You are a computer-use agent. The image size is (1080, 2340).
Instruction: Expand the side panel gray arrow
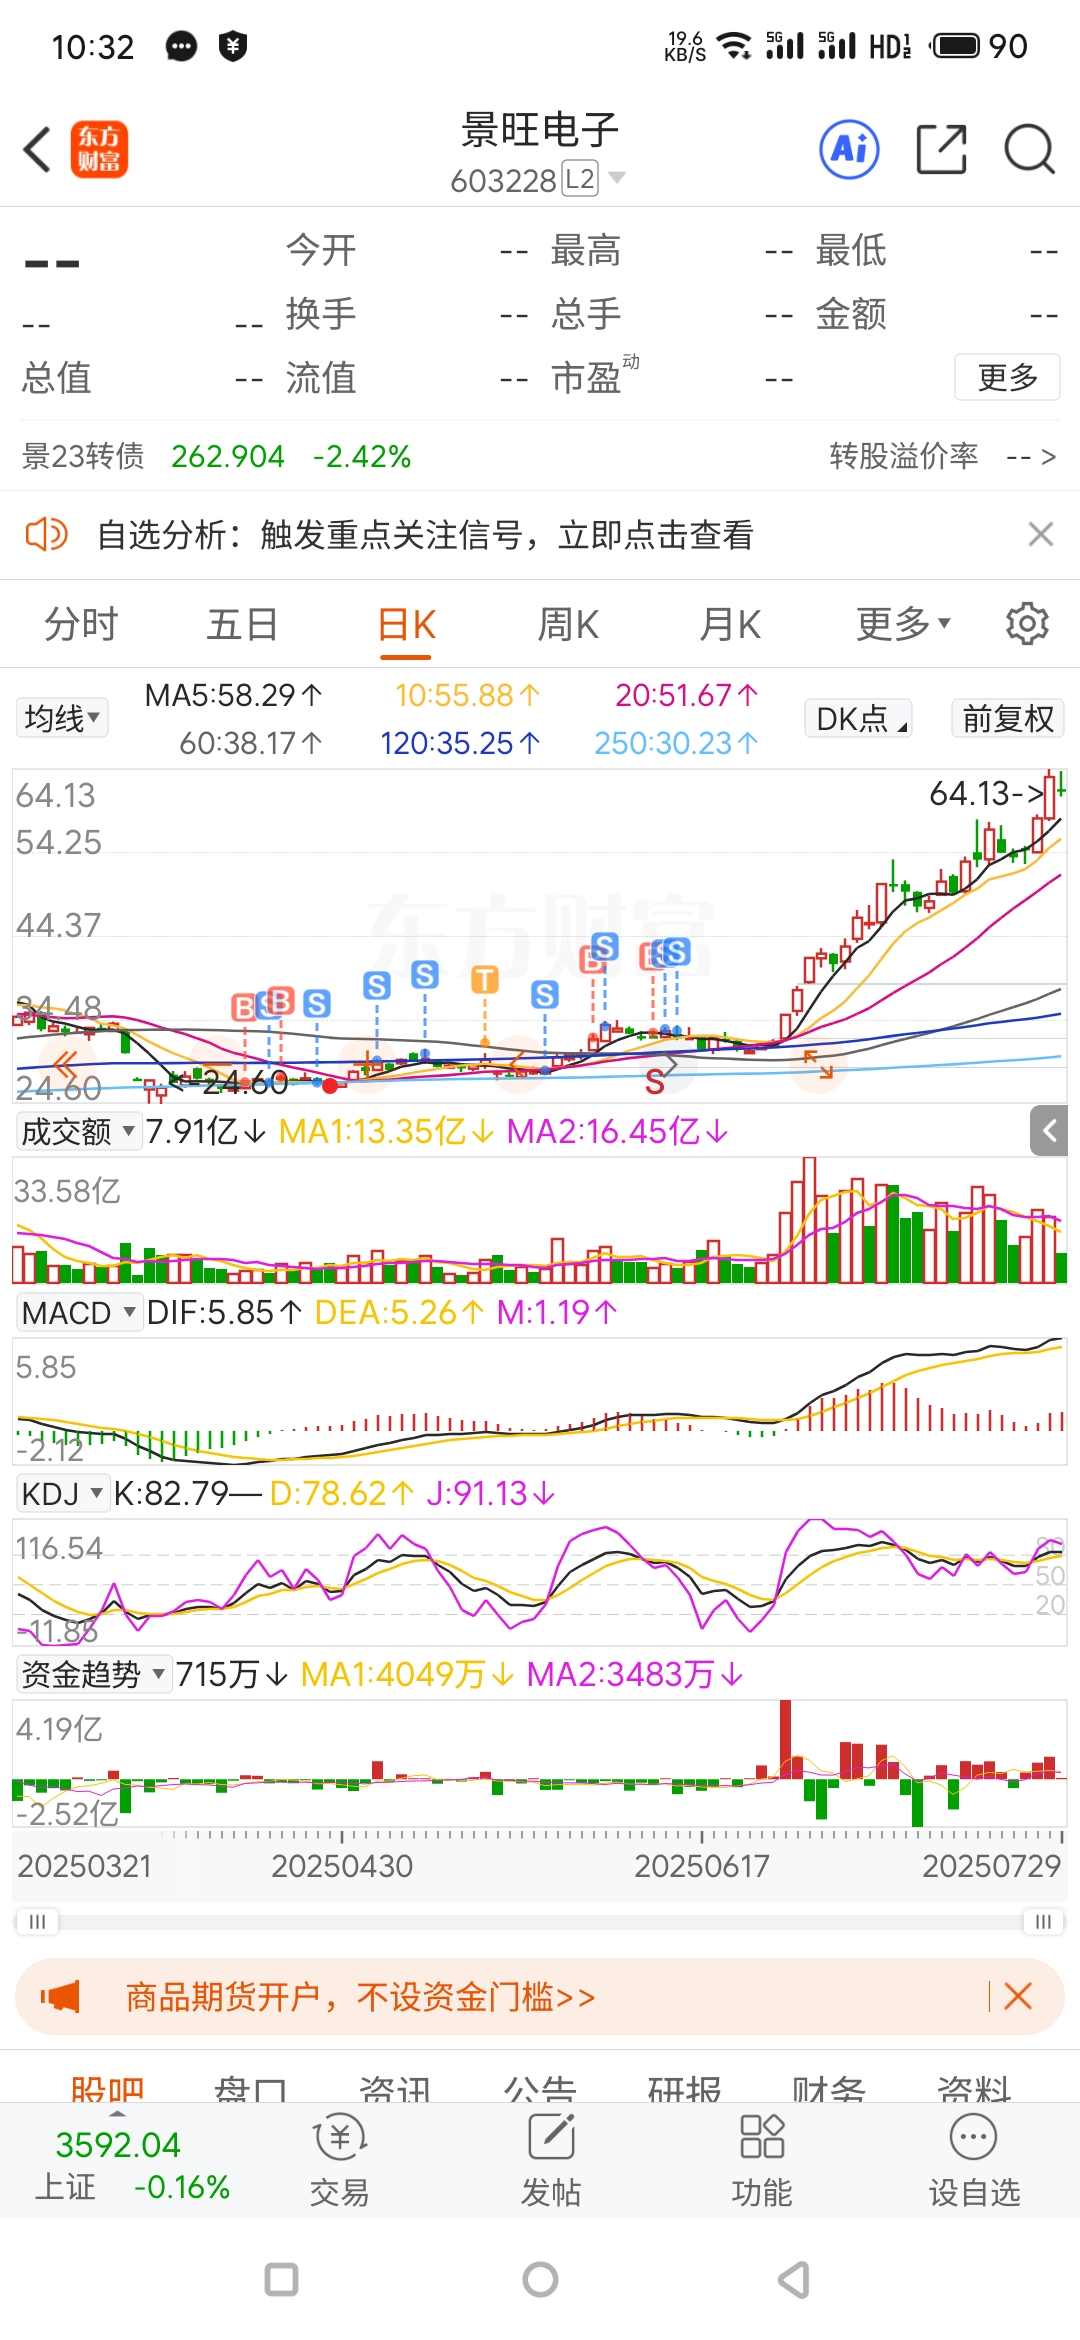pyautogui.click(x=1050, y=1131)
